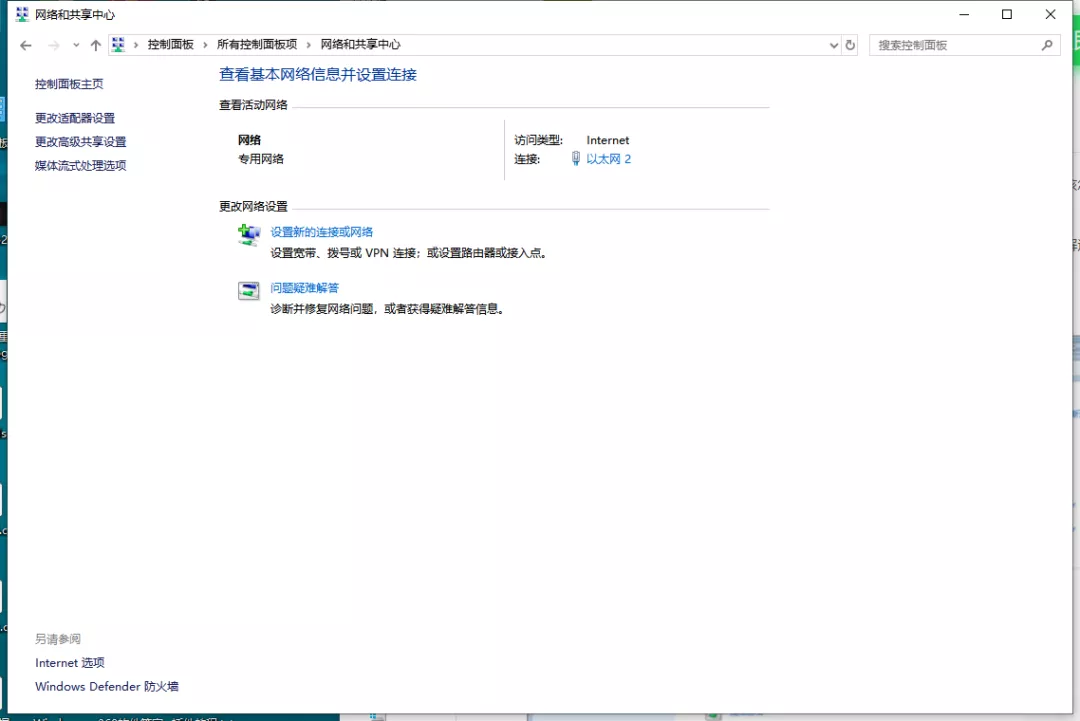Select 所有控制面板项 in the breadcrumb

point(260,45)
